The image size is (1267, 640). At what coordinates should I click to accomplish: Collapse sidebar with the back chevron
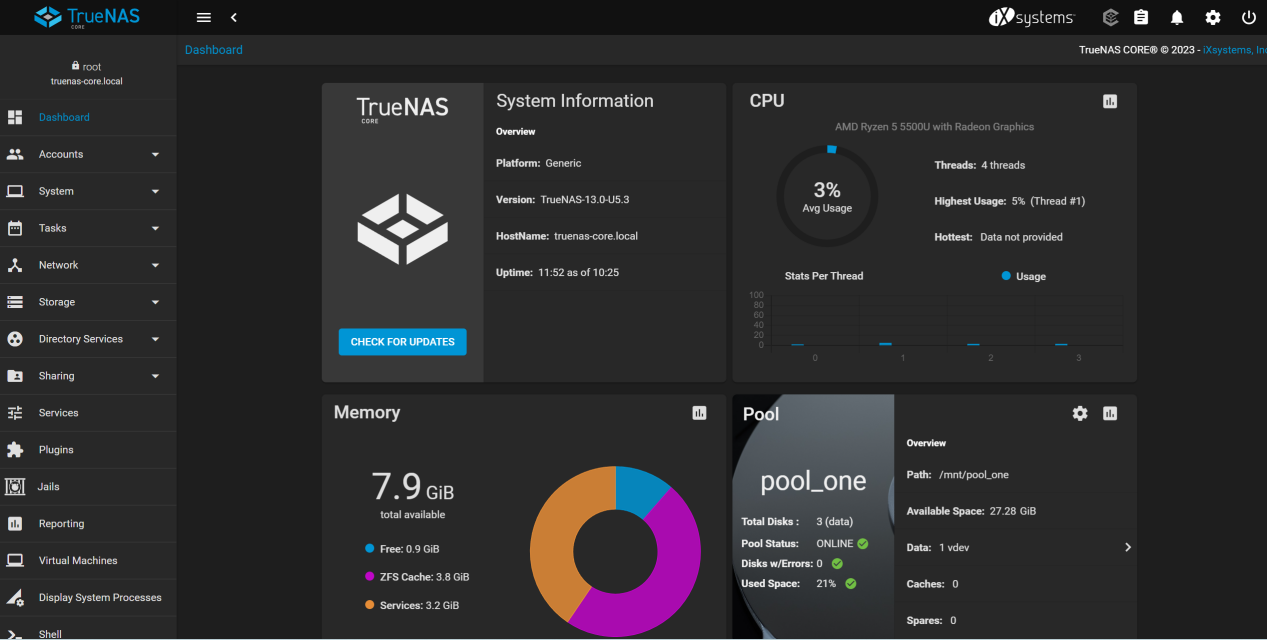pos(234,18)
